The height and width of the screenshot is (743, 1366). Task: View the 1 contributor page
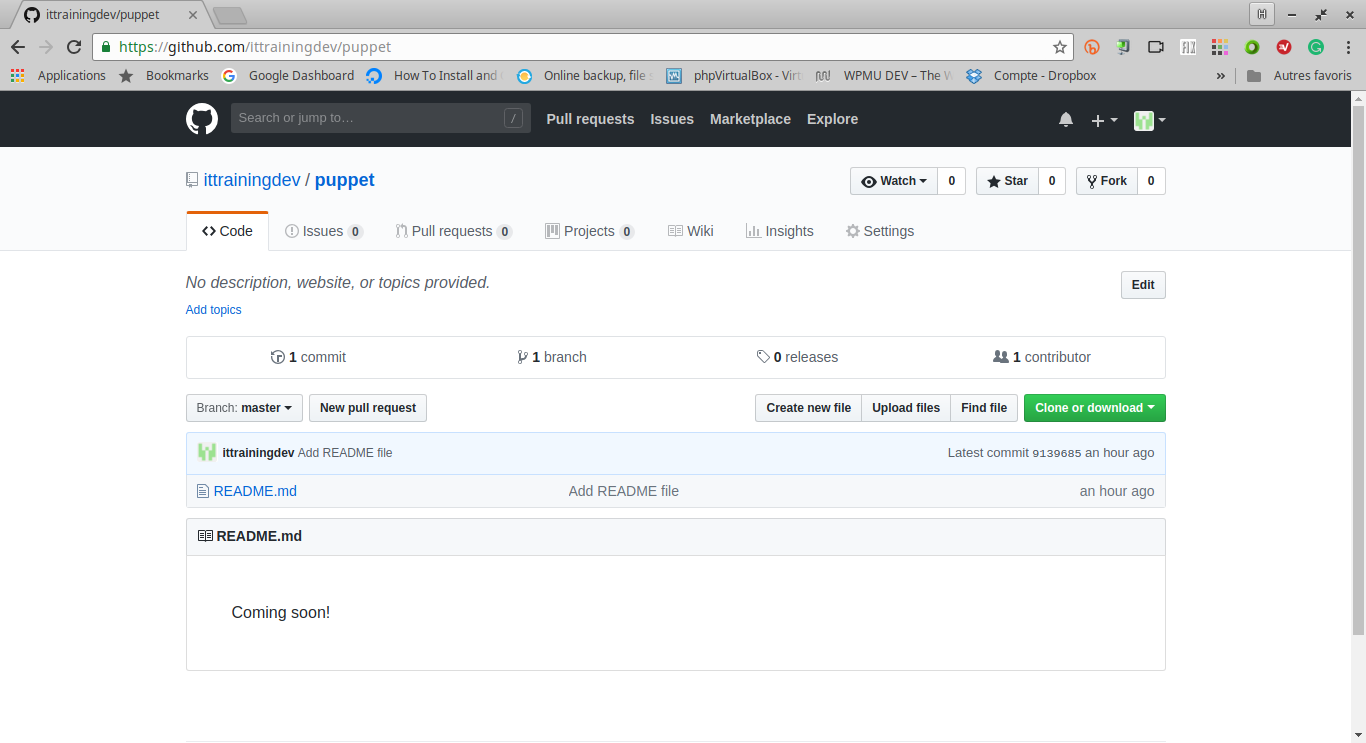pyautogui.click(x=1042, y=357)
